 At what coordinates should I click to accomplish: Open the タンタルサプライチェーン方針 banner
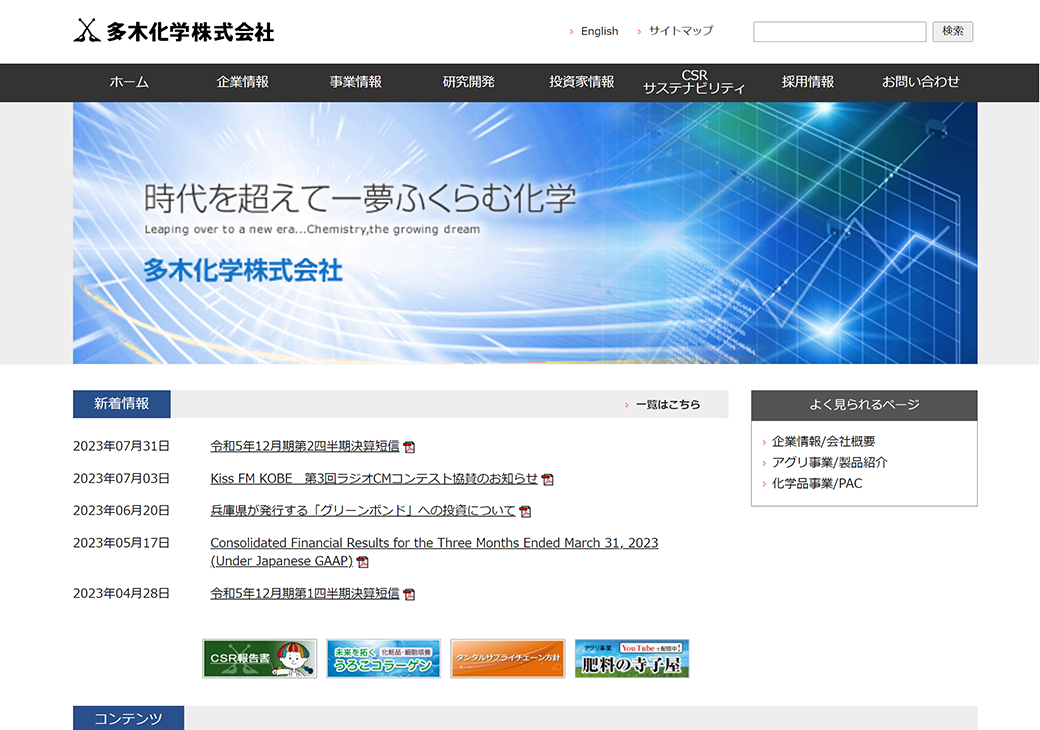(507, 658)
